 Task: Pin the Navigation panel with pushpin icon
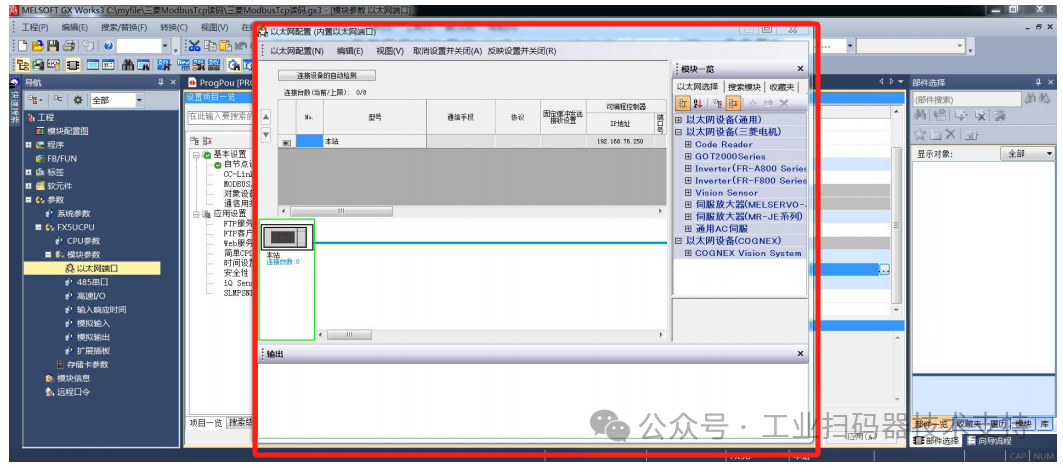click(161, 82)
